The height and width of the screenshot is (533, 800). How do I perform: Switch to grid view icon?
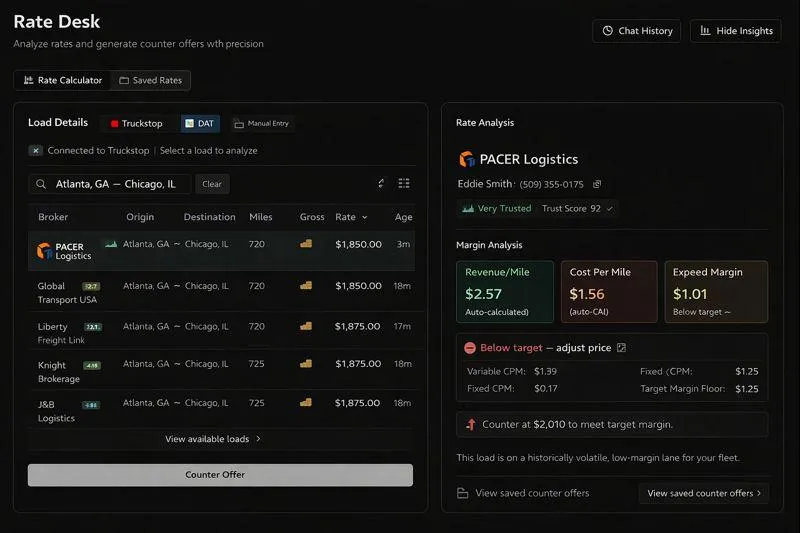tap(404, 183)
